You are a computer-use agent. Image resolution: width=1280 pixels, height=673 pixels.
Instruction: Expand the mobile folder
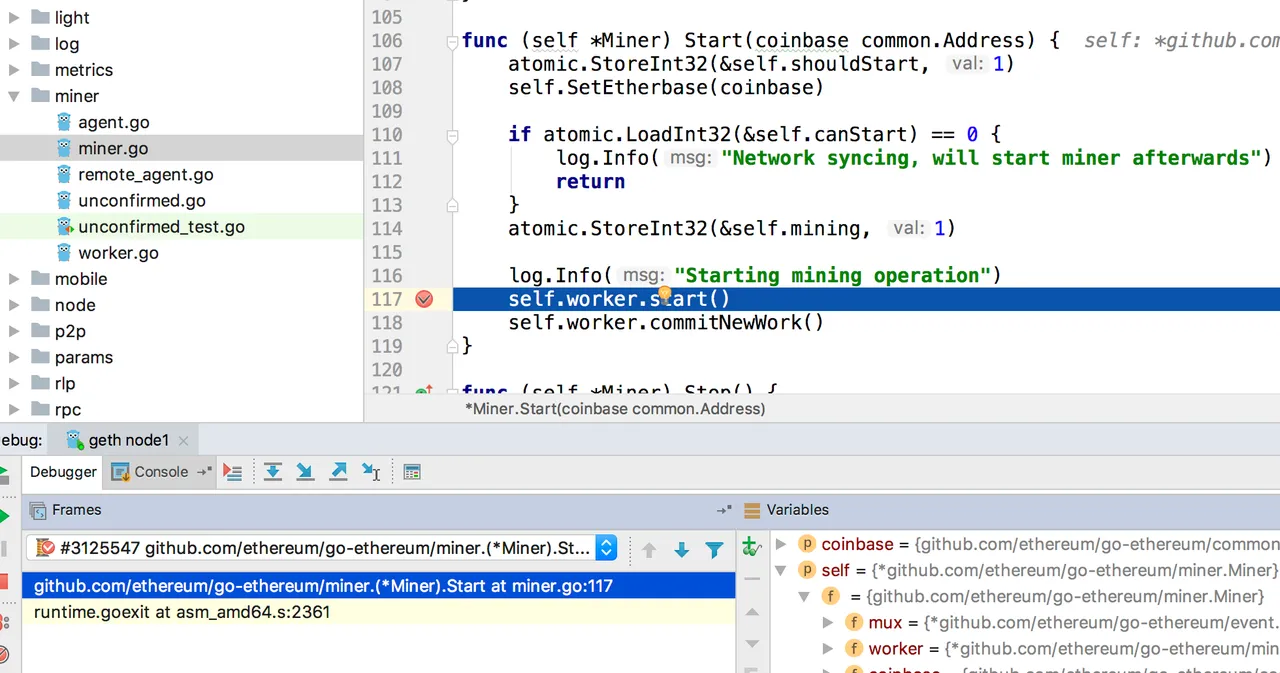click(x=14, y=279)
